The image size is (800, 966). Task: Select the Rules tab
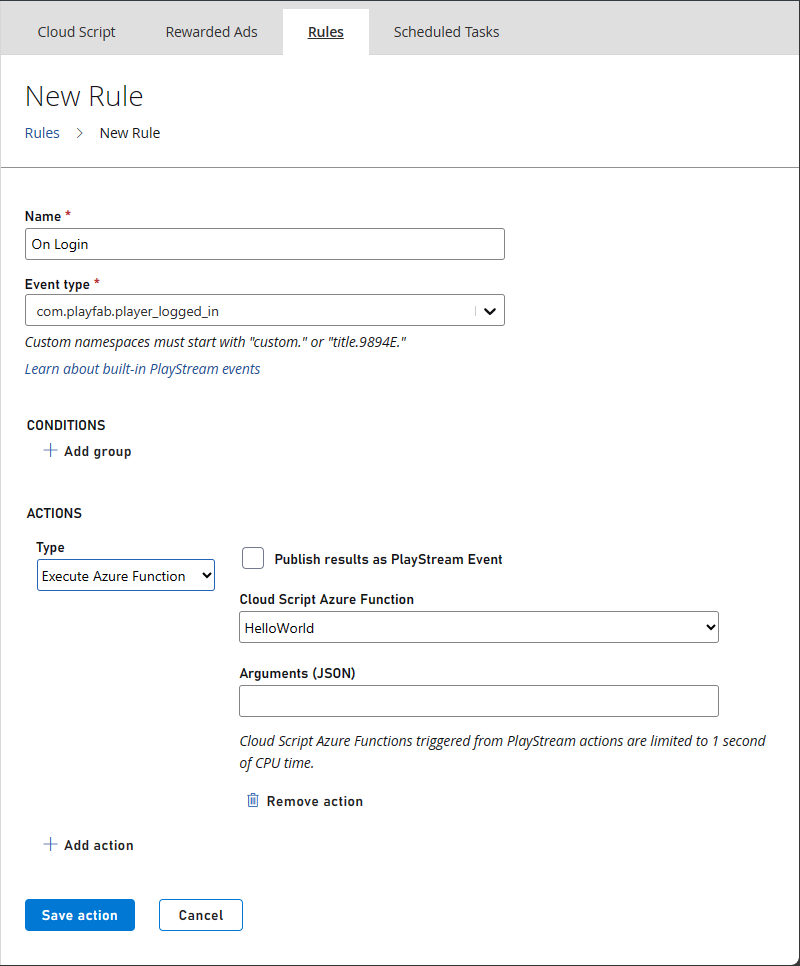pyautogui.click(x=325, y=31)
